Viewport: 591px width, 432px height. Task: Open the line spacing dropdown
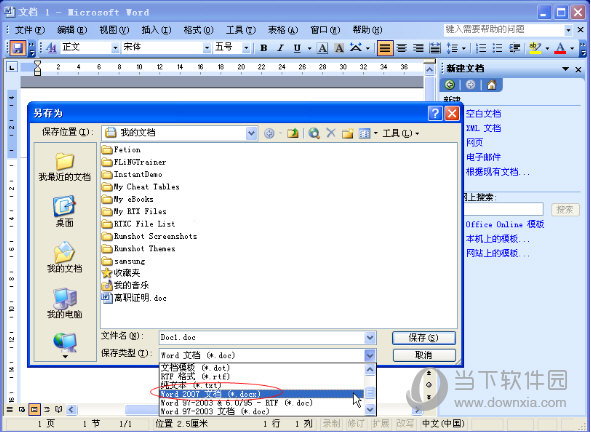(x=464, y=48)
